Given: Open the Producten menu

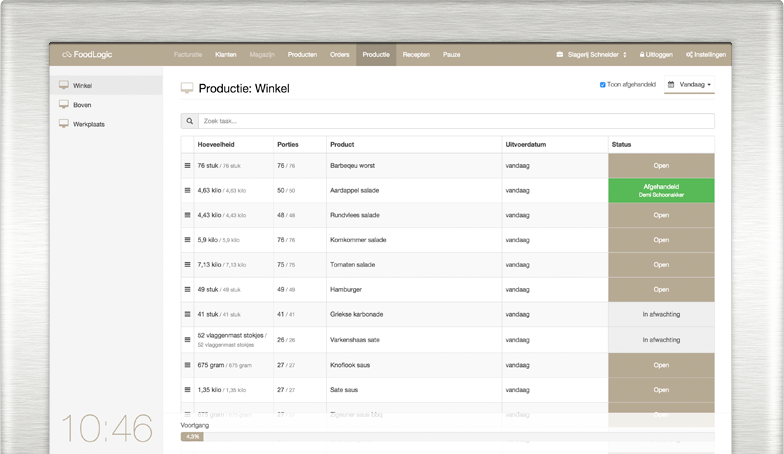Looking at the screenshot, I should [302, 54].
